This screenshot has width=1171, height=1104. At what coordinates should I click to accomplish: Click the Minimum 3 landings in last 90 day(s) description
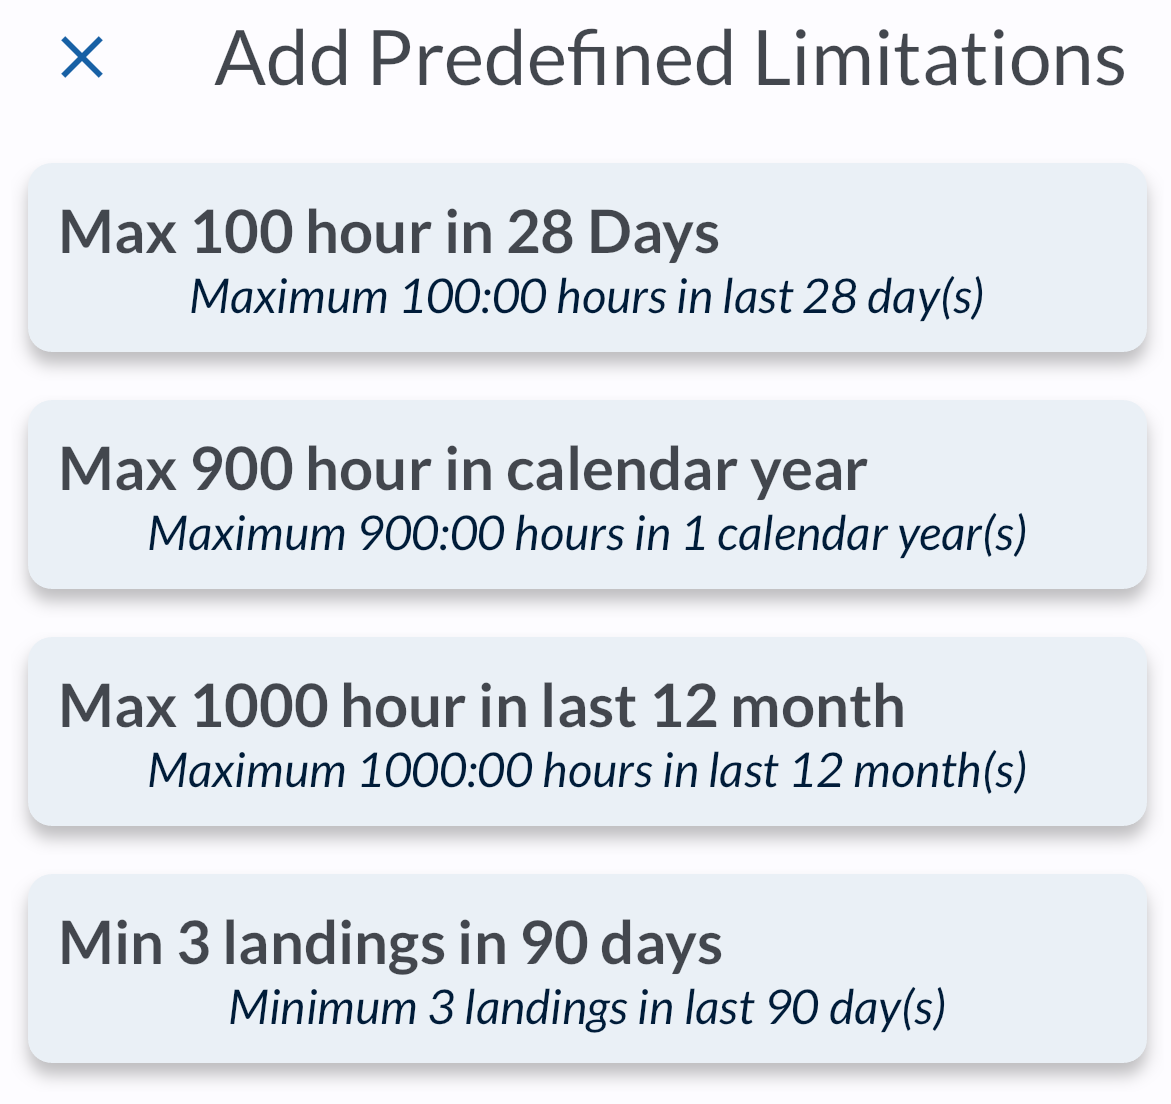coord(587,1008)
